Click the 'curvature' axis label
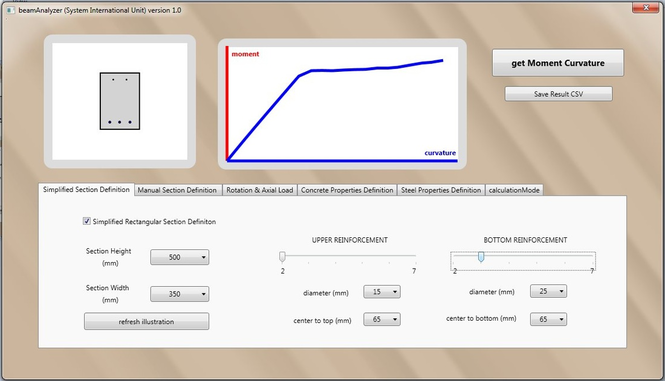 [440, 153]
